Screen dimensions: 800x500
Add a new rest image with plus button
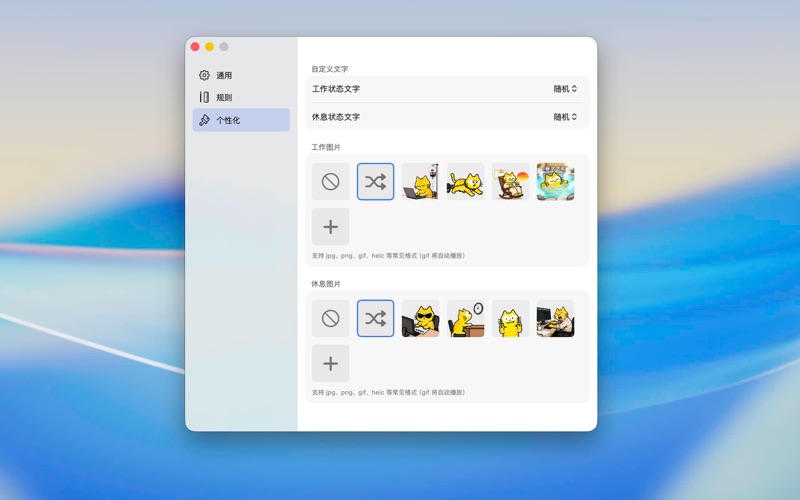click(x=331, y=363)
